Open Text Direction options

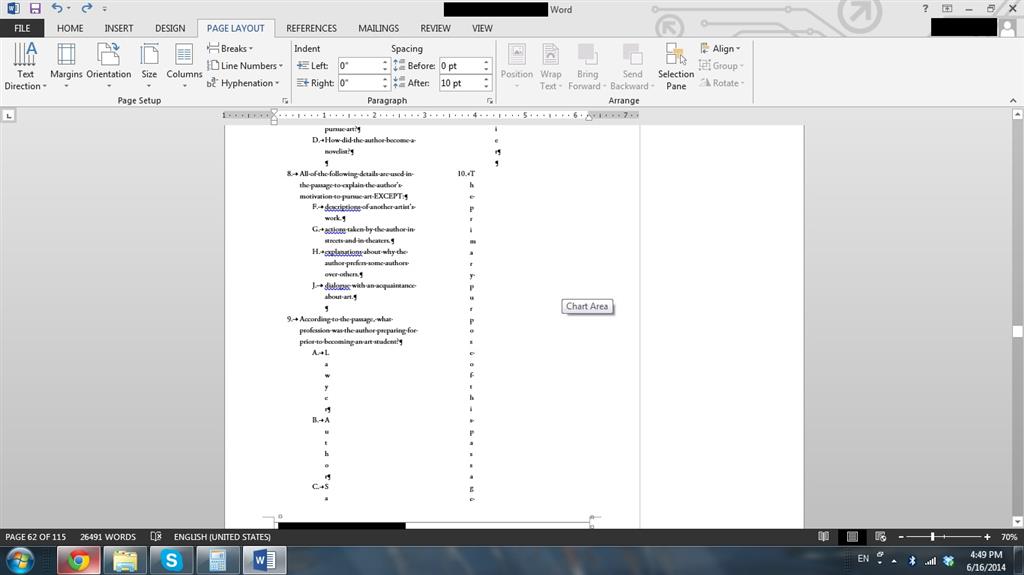(x=25, y=66)
